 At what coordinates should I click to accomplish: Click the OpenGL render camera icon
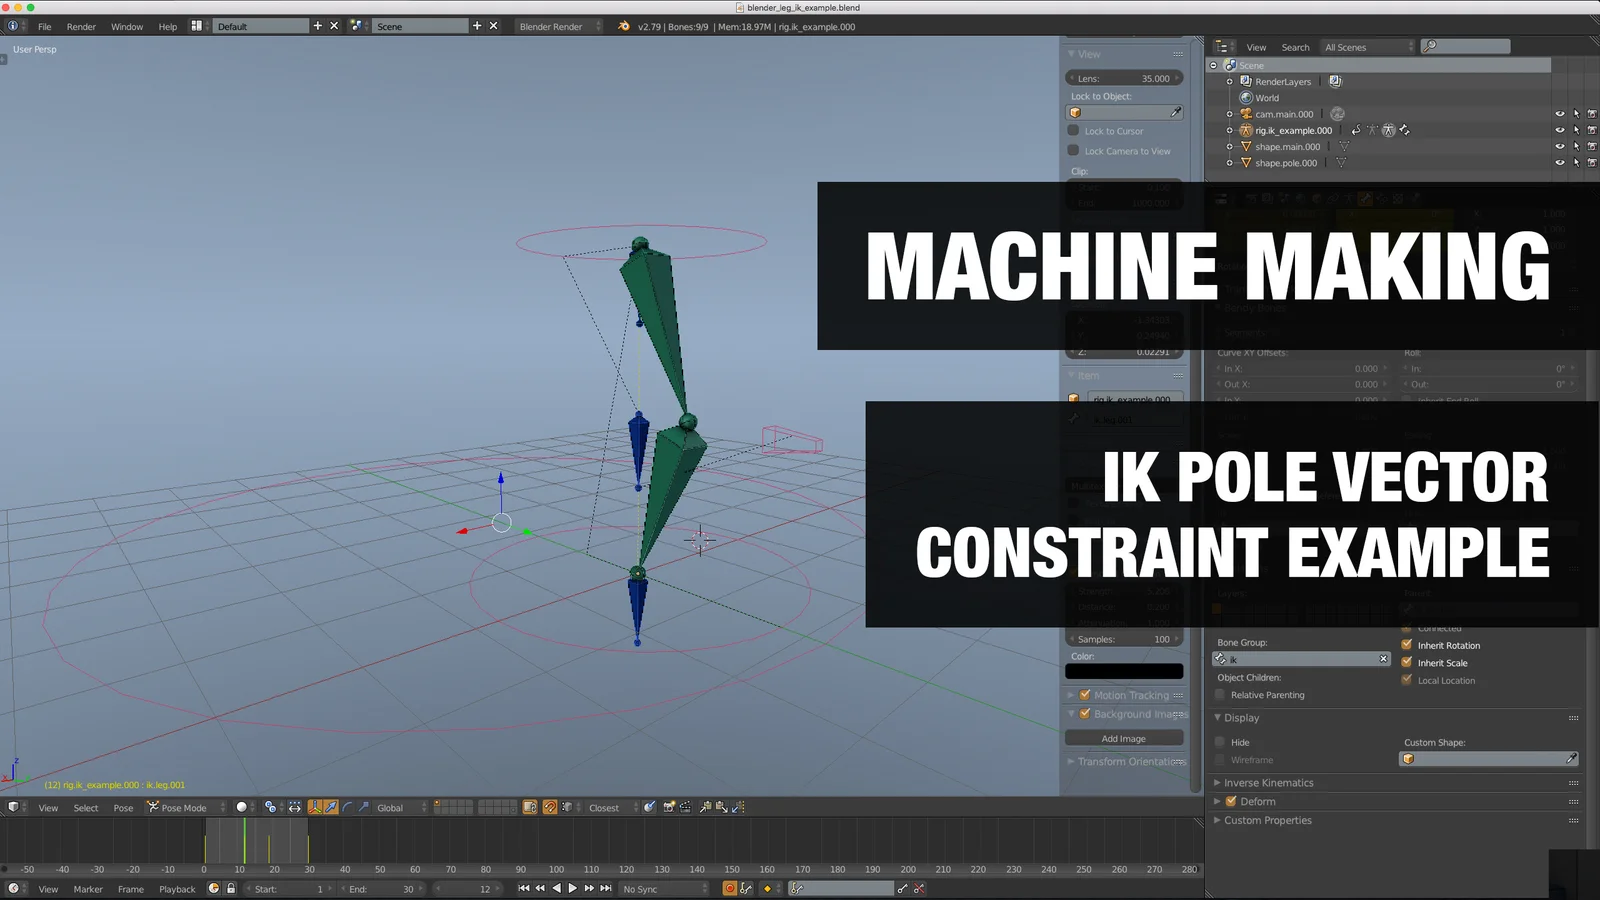pos(669,807)
